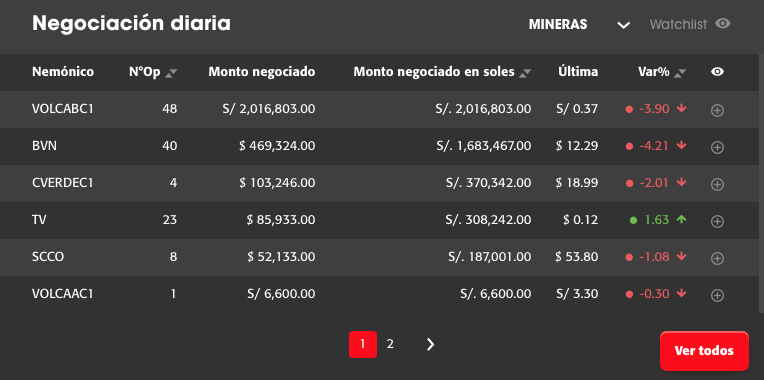The width and height of the screenshot is (764, 380).
Task: Add VOLCABC1 to watchlist with plus icon
Action: click(717, 111)
